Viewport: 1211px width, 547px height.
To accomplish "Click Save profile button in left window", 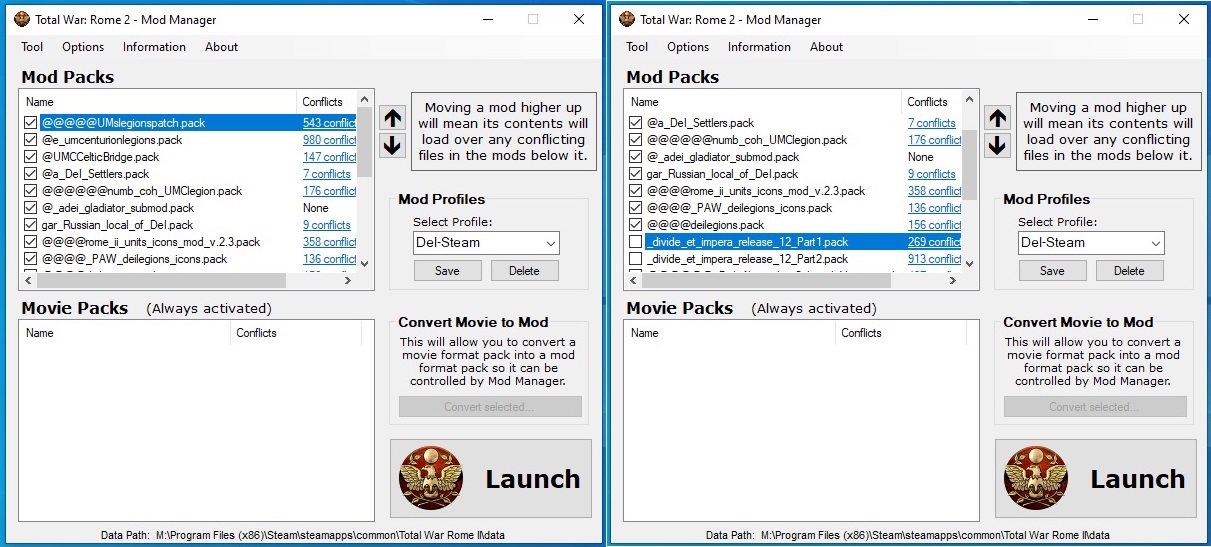I will pyautogui.click(x=447, y=271).
